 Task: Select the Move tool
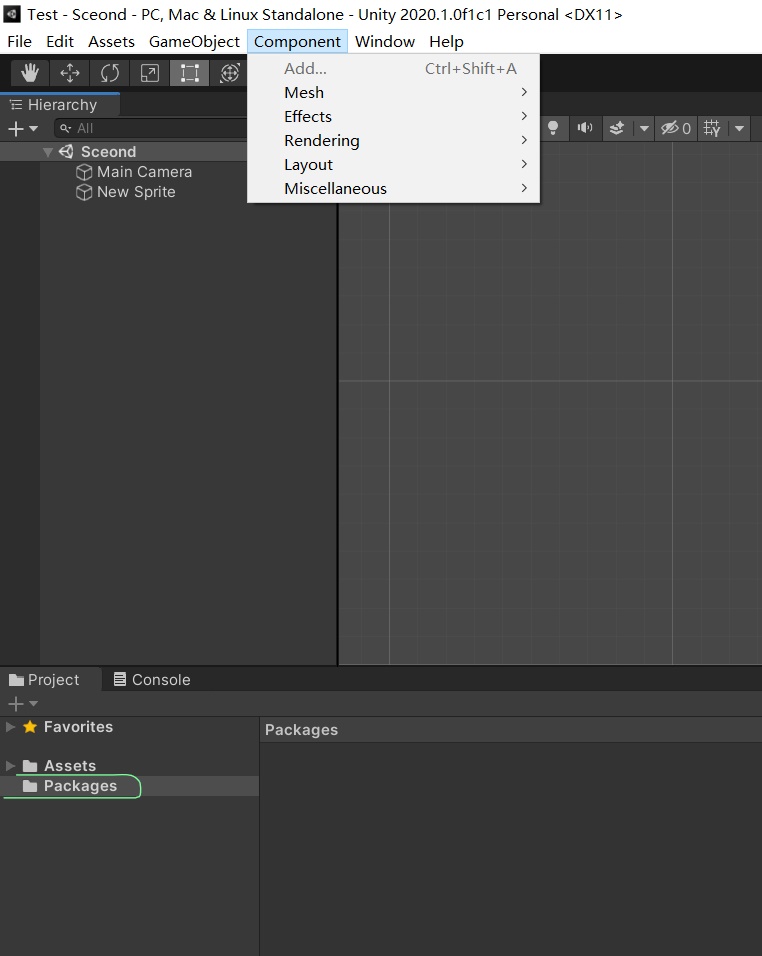point(70,73)
